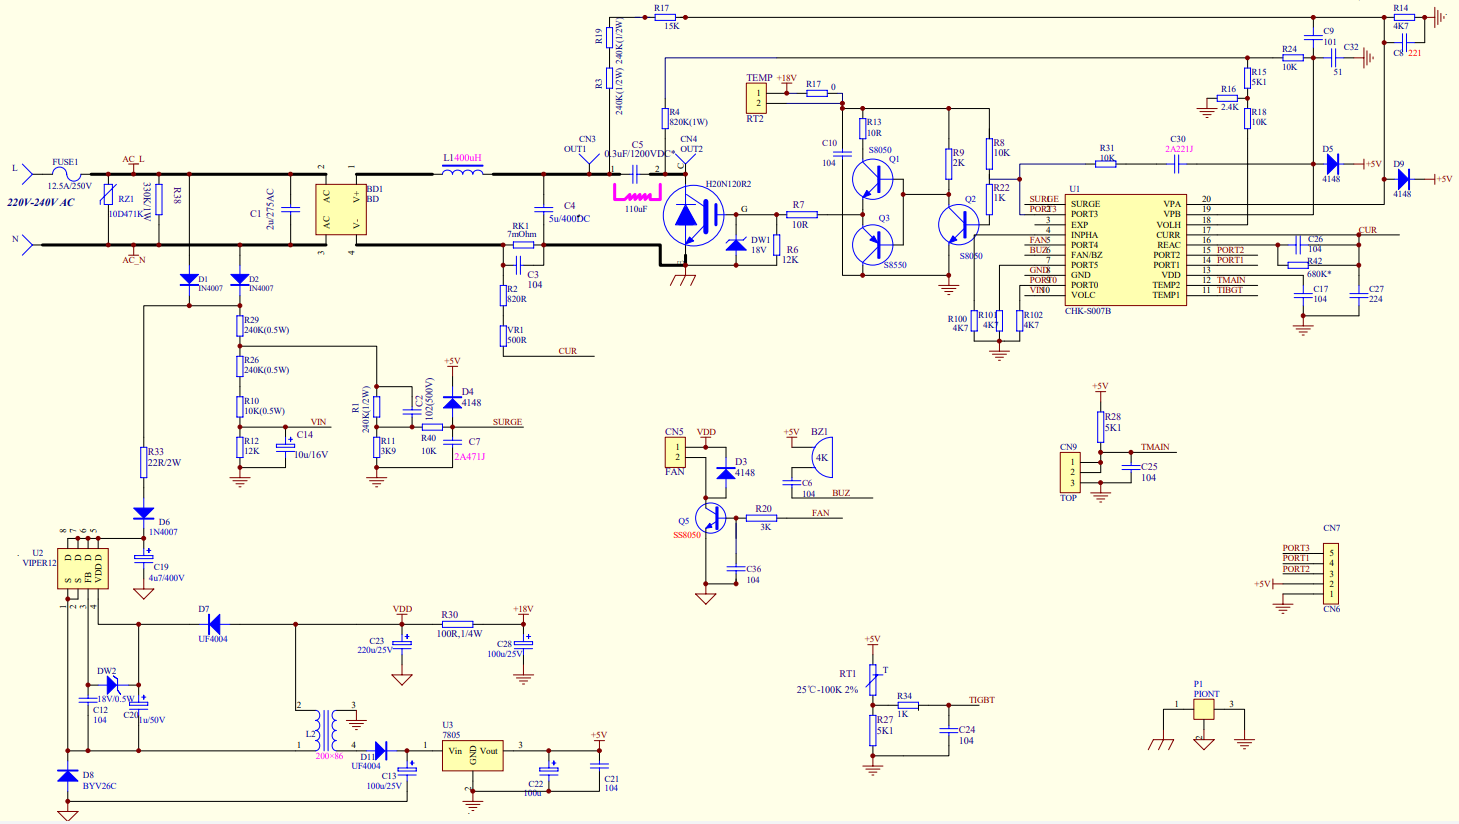This screenshot has width=1459, height=824.
Task: Click the Q5 SS8050 transistor
Action: (x=711, y=518)
